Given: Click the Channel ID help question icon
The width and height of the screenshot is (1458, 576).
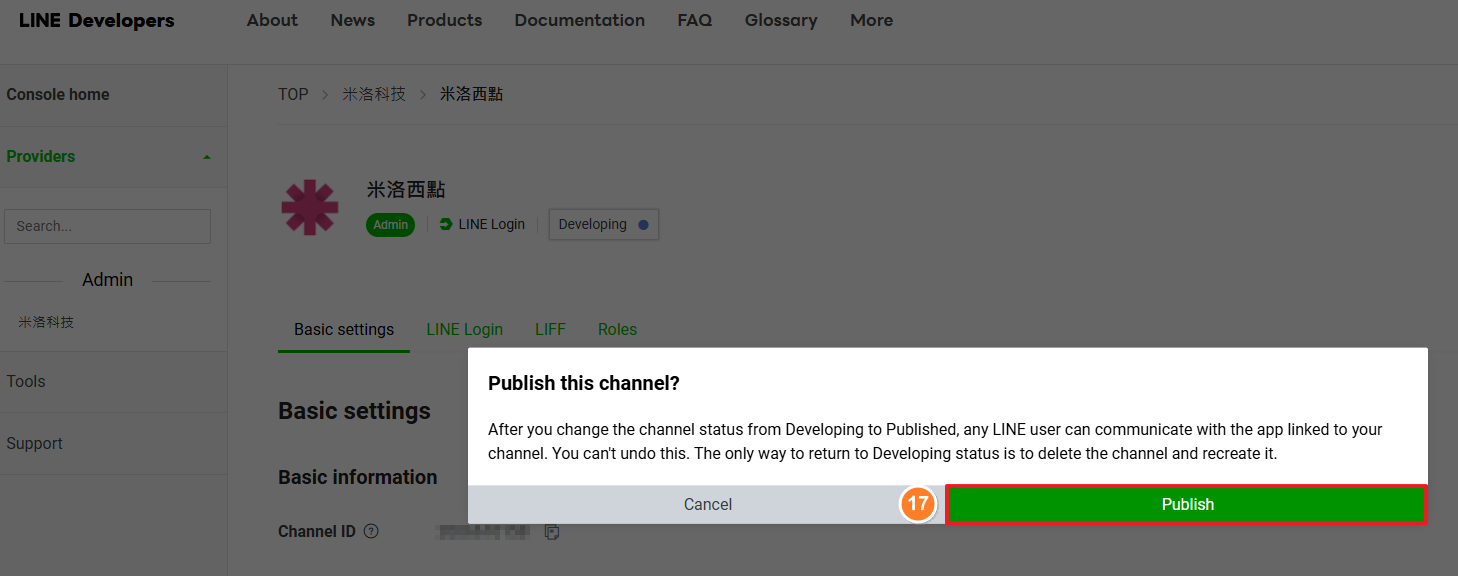Looking at the screenshot, I should coord(371,532).
